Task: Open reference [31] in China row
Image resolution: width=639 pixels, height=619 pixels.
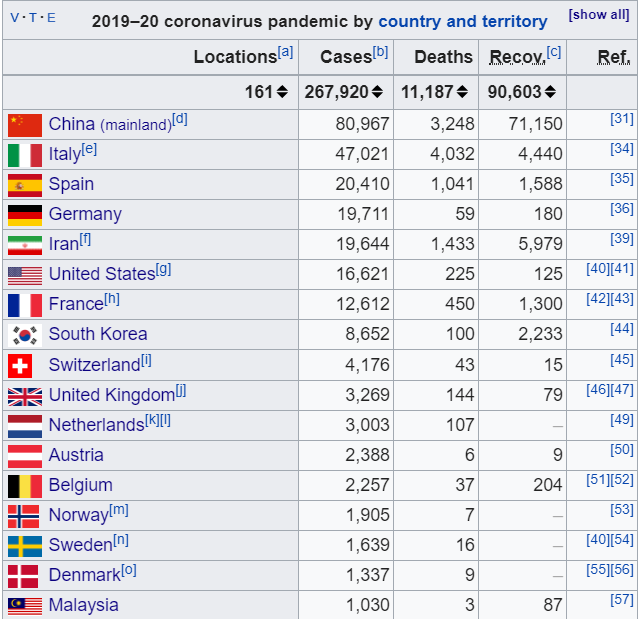Action: click(621, 119)
